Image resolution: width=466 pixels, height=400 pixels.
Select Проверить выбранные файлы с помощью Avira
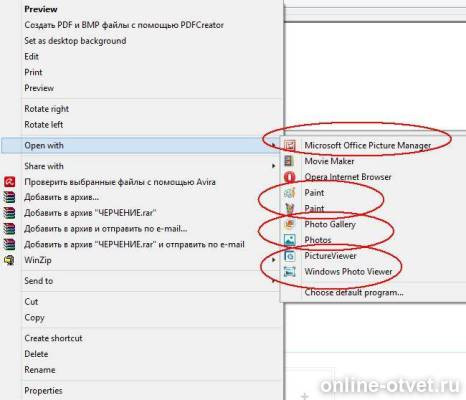[120, 182]
